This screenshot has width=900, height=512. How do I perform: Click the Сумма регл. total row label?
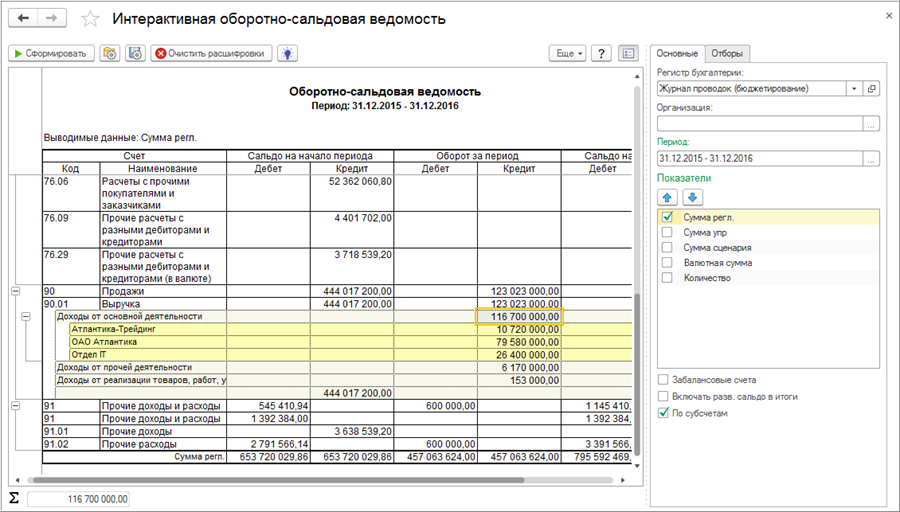click(200, 457)
